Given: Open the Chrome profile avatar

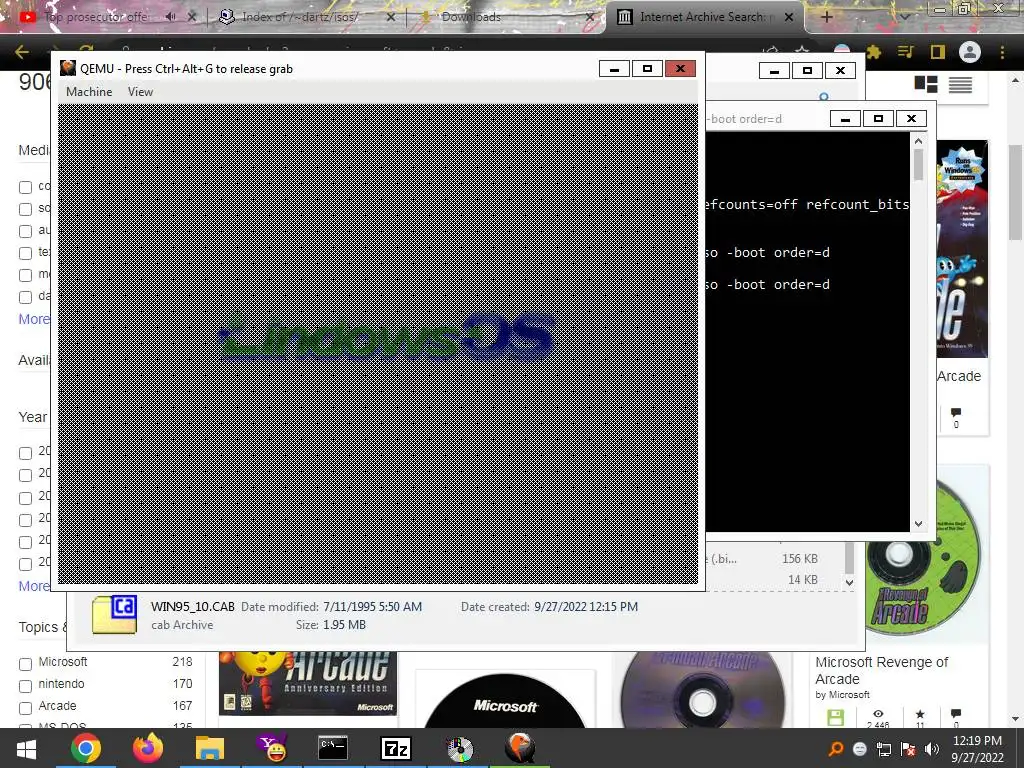Looking at the screenshot, I should [x=970, y=52].
